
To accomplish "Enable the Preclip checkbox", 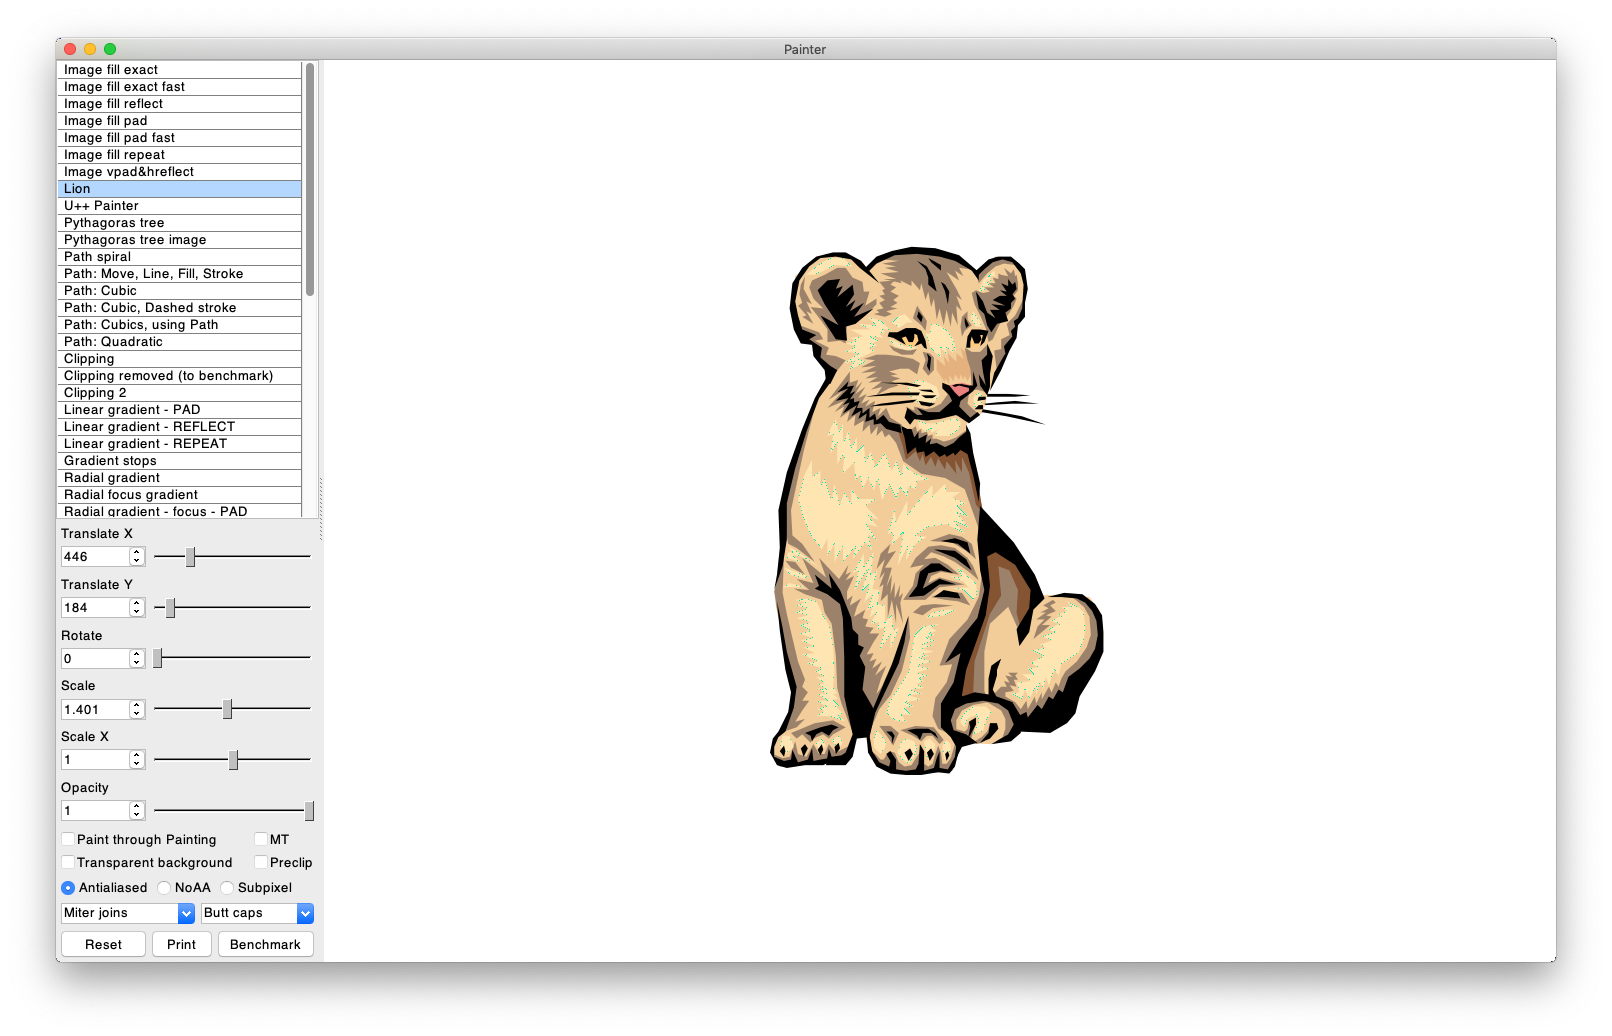I will (x=261, y=863).
